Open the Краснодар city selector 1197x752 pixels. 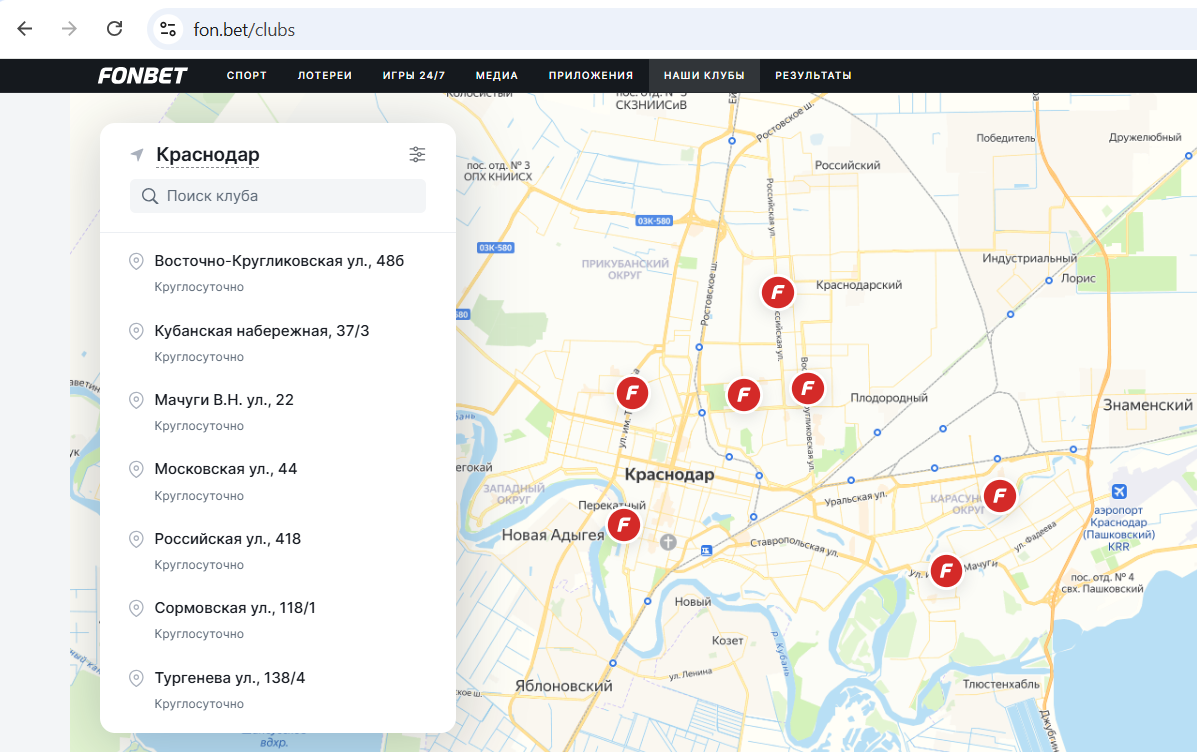click(x=208, y=155)
